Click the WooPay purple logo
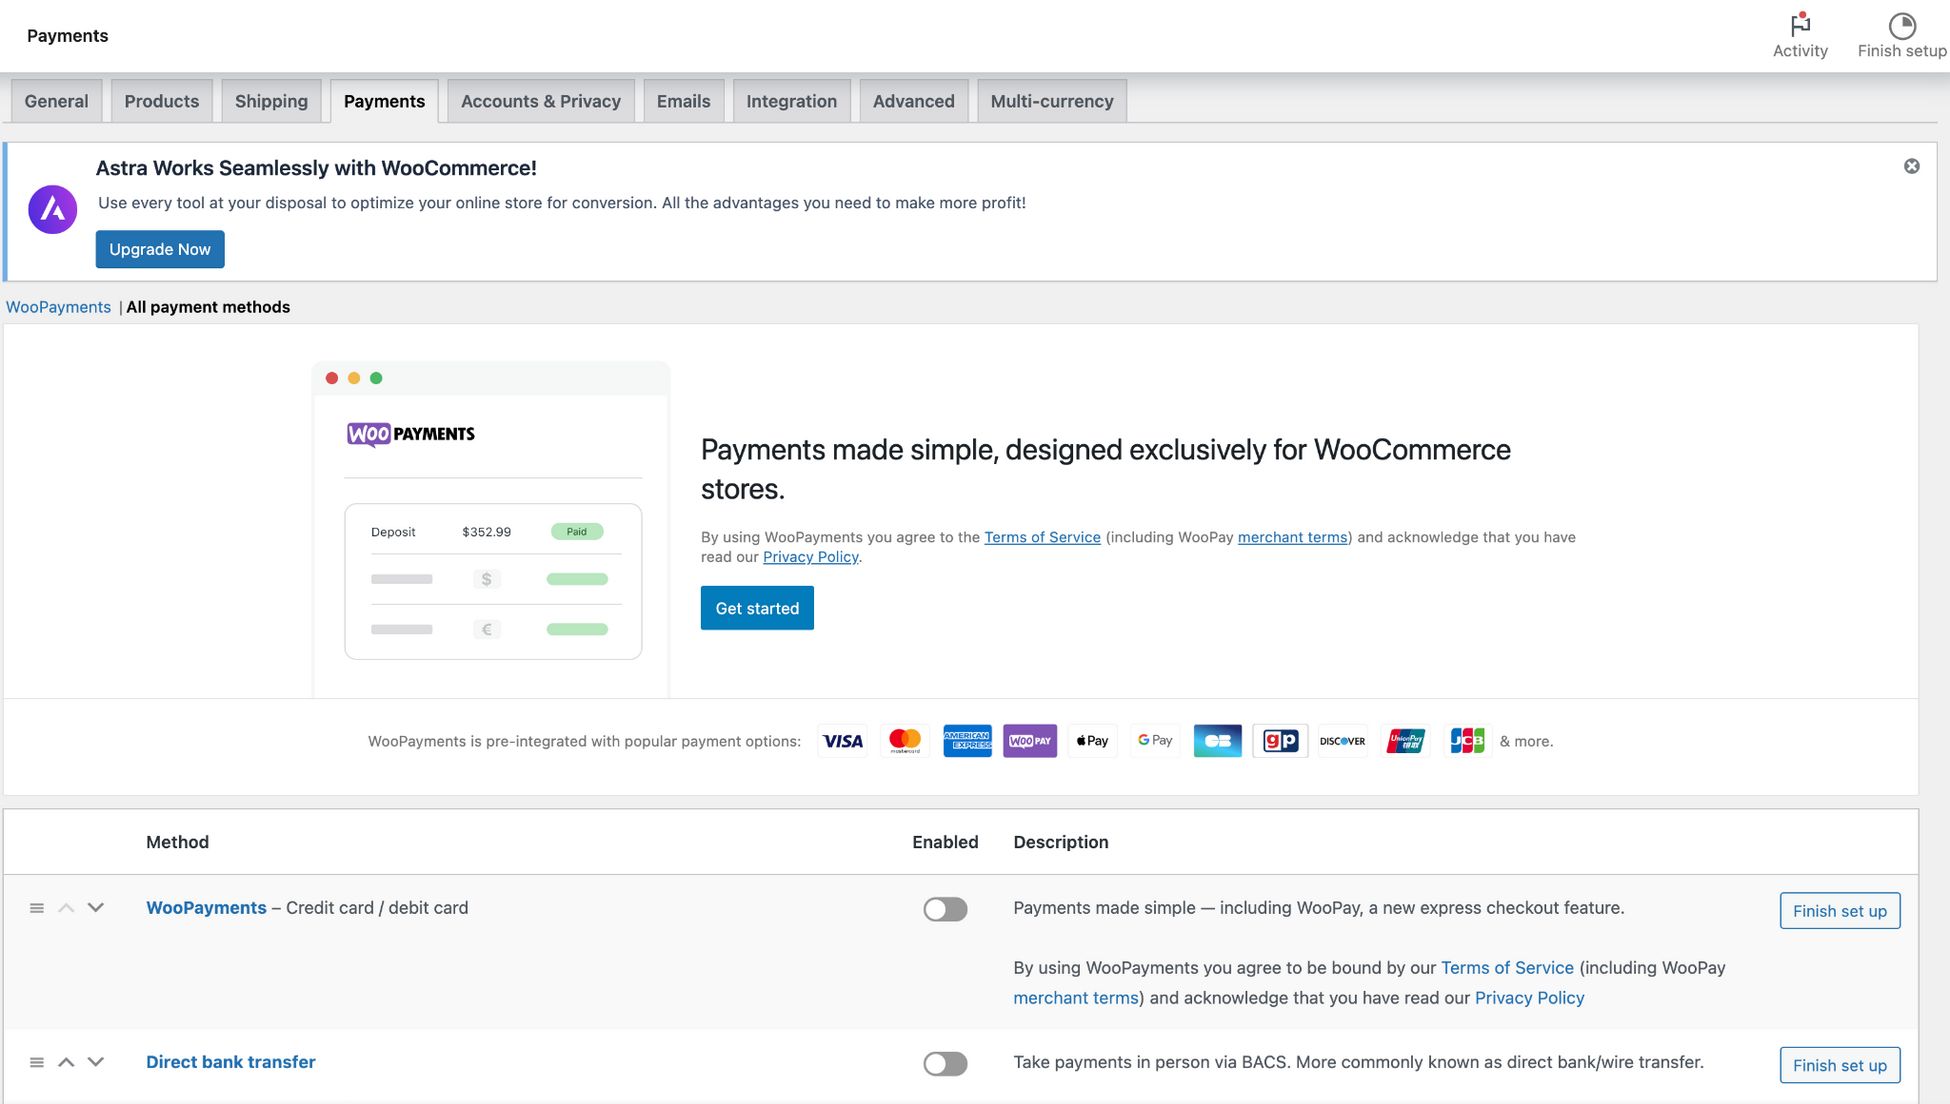Screen dimensions: 1950x1104 pos(1030,741)
